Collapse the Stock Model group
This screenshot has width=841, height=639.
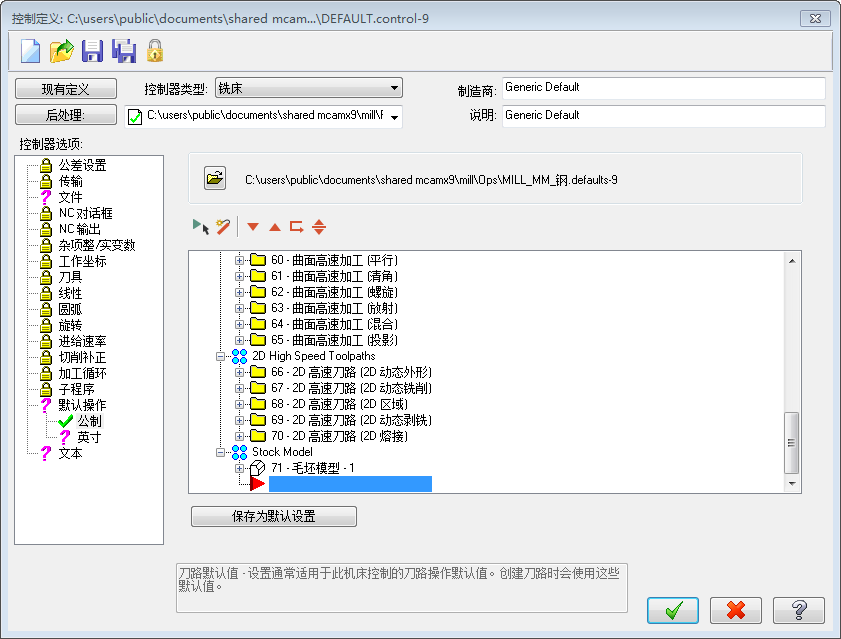[220, 452]
